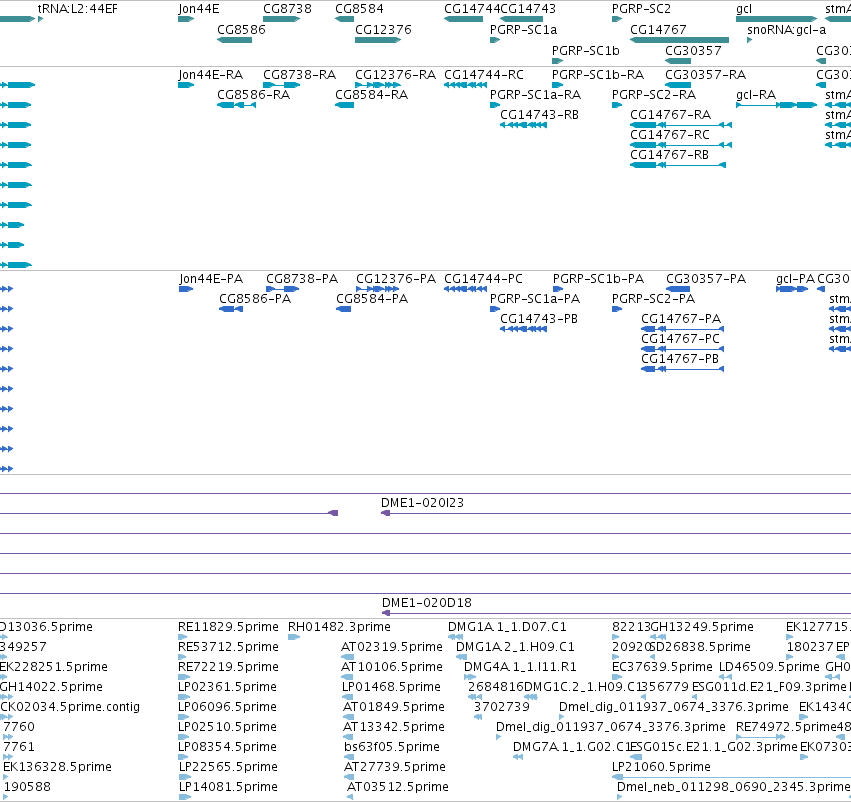Select the EK136328.5prime EST label
The height and width of the screenshot is (802, 851).
coord(57,767)
